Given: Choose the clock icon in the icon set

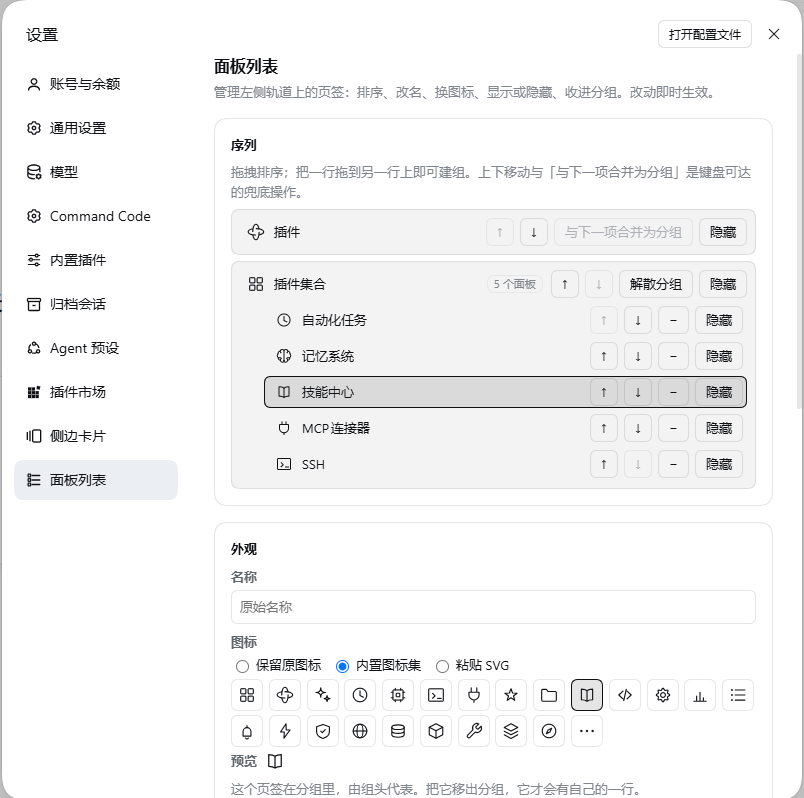Looking at the screenshot, I should click(360, 695).
